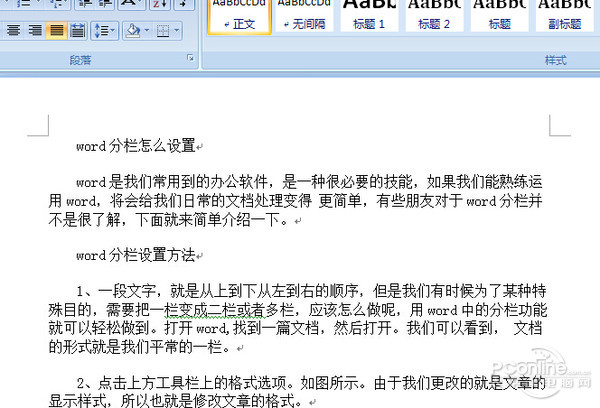Click the line '的形式就是我们平常的一栏'
The image size is (600, 408).
pos(140,347)
